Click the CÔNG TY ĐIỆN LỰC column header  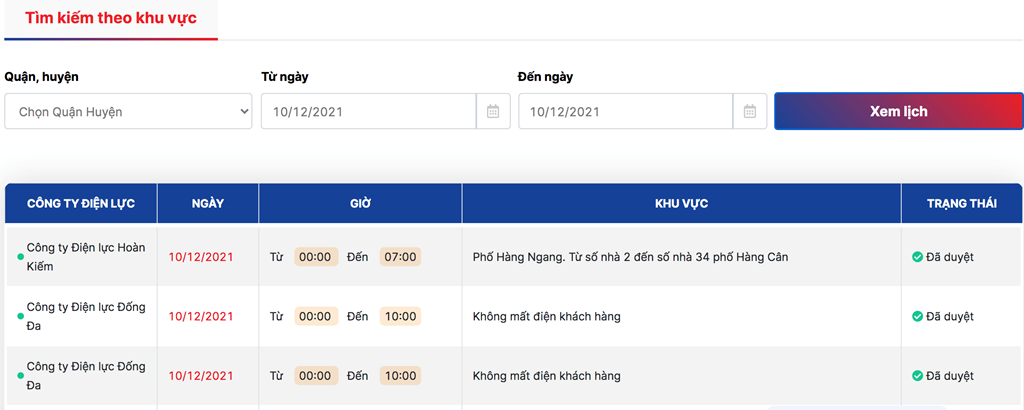(x=81, y=204)
